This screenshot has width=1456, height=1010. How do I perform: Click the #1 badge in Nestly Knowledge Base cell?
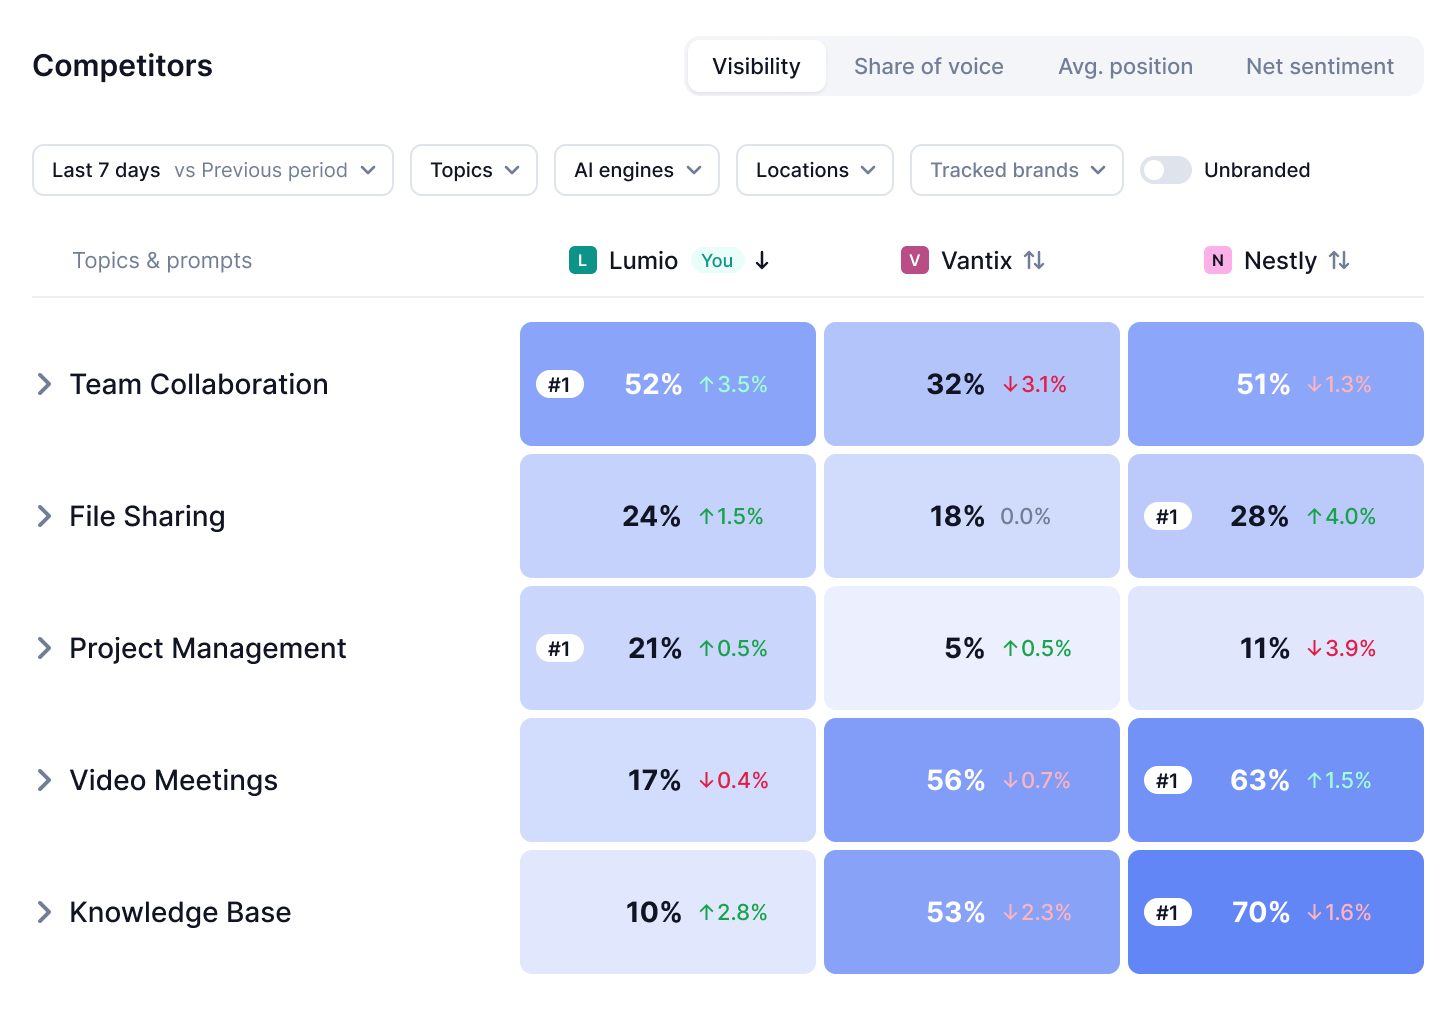coord(1168,912)
